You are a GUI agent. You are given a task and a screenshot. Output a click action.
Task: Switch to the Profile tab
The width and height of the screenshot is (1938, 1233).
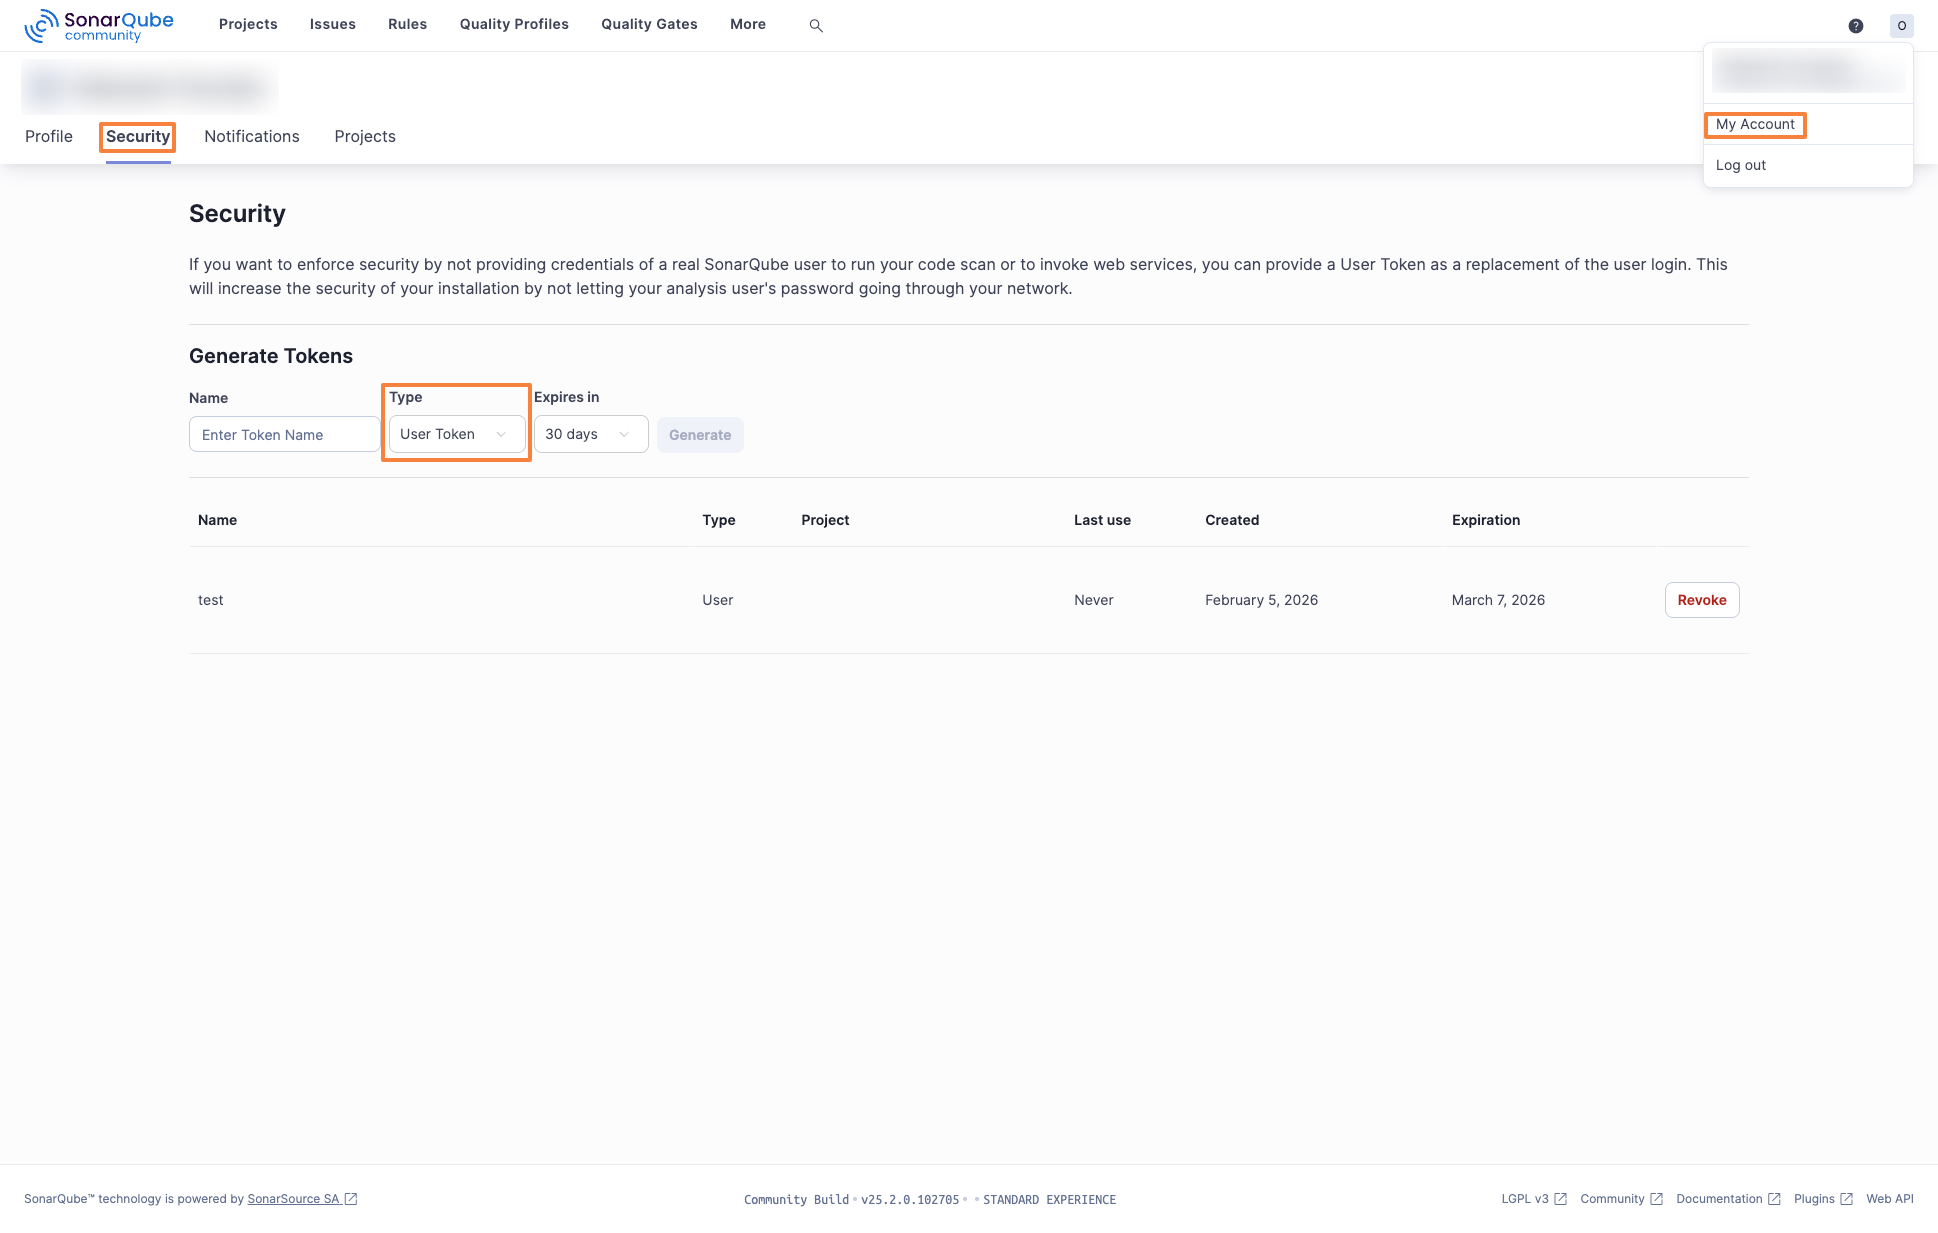tap(48, 136)
